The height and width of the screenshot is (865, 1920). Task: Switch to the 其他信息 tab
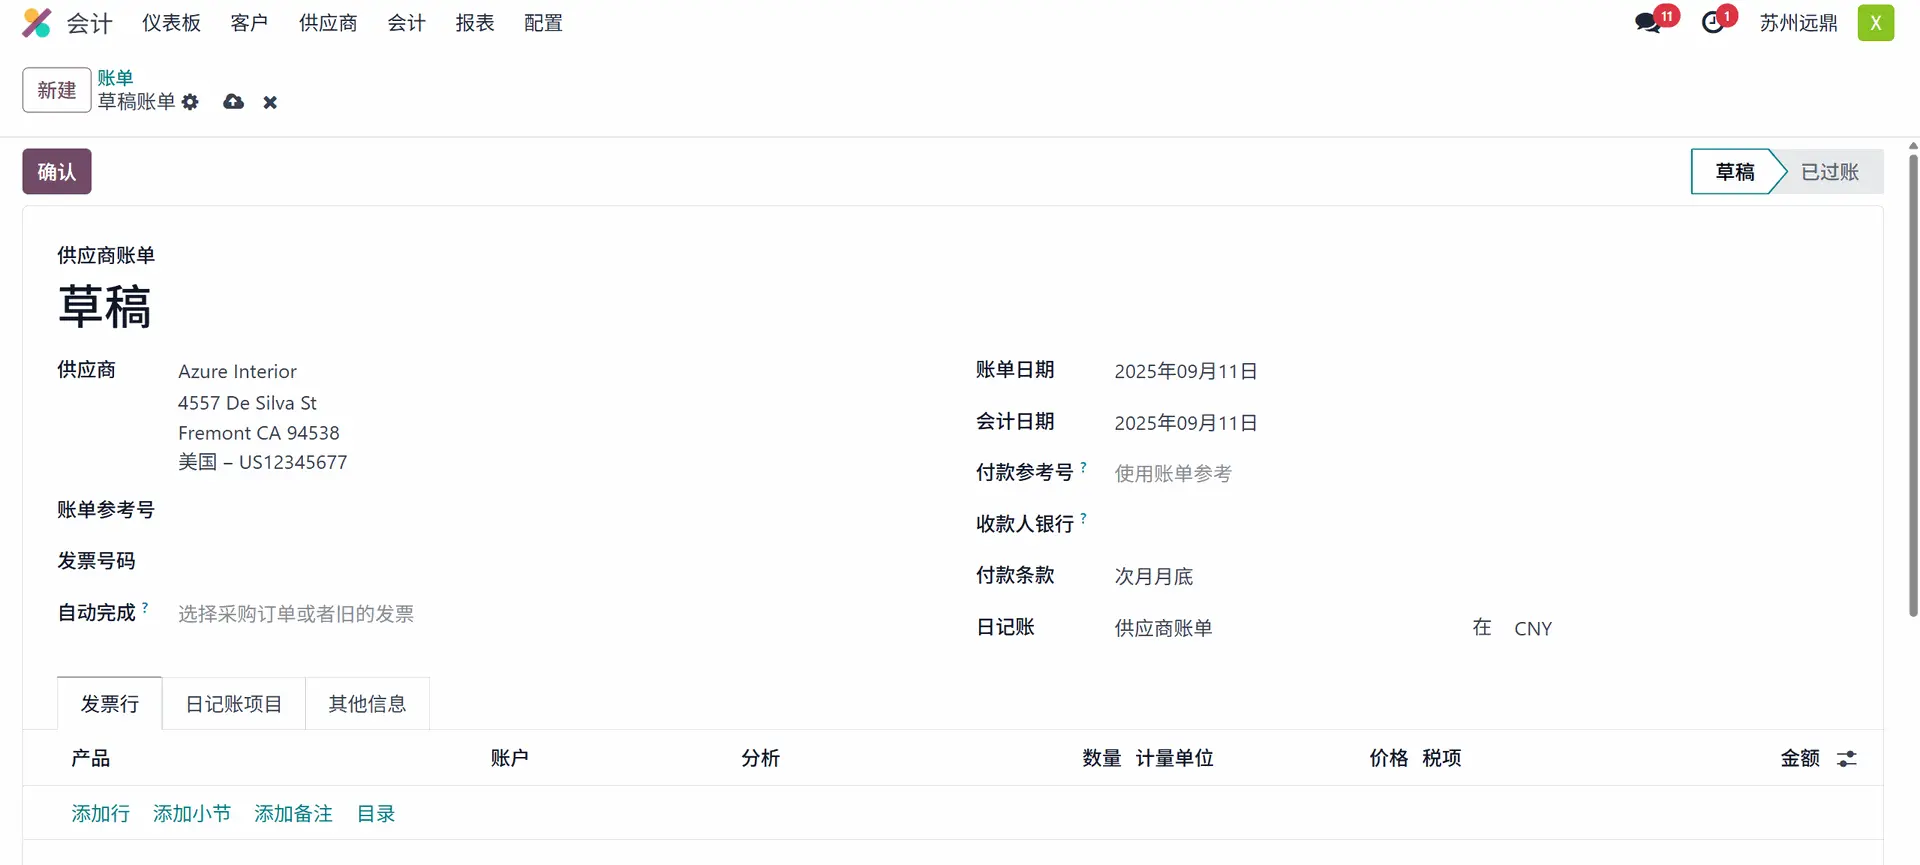click(367, 704)
